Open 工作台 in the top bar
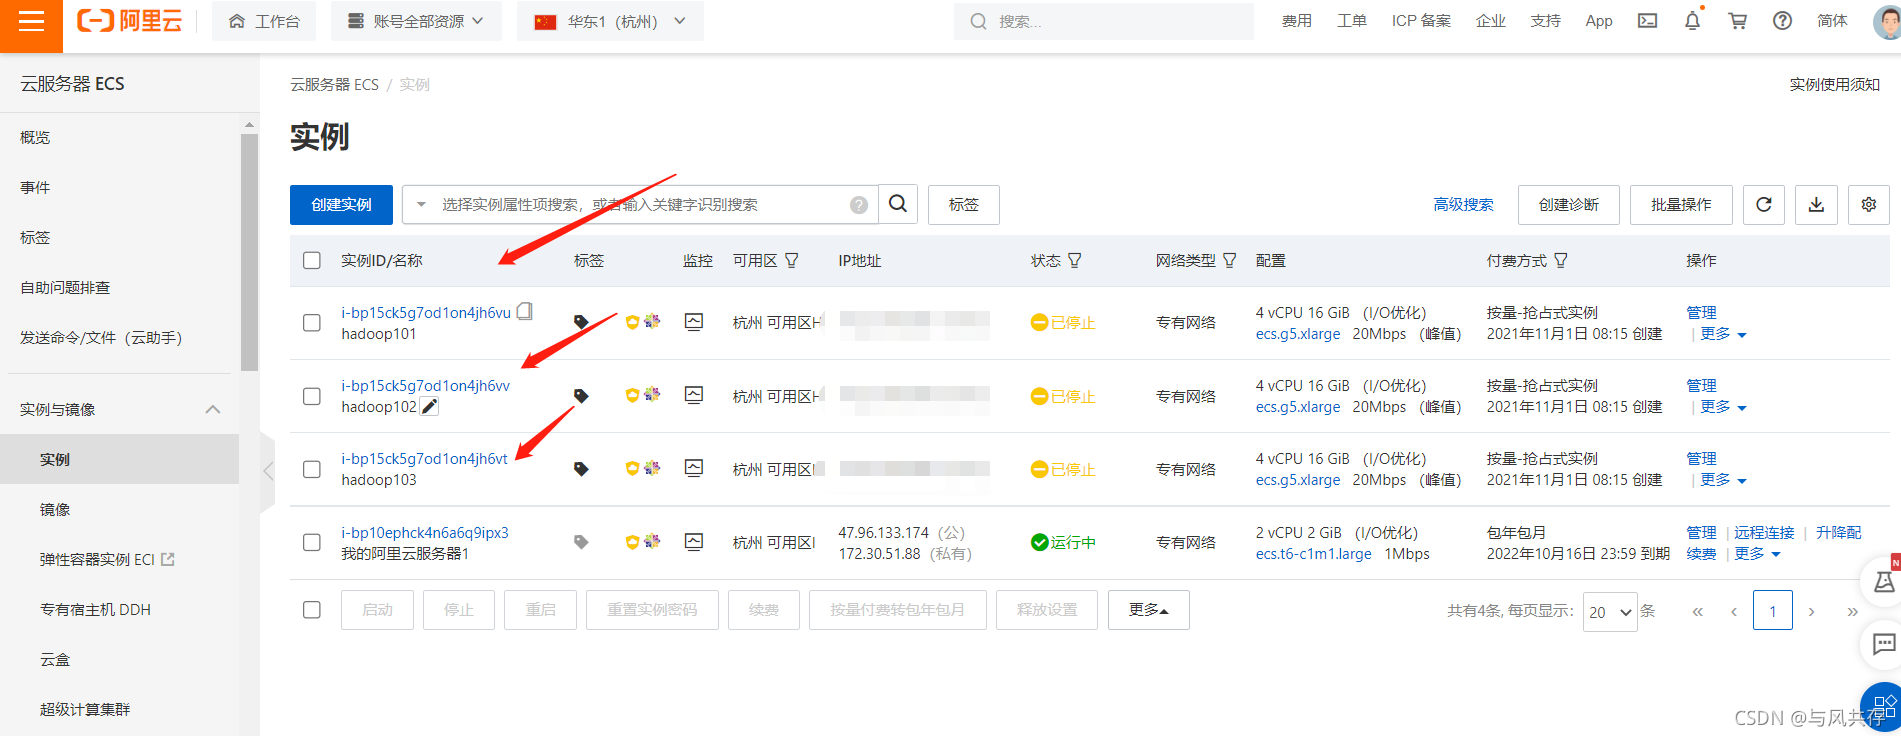1901x736 pixels. [x=264, y=21]
